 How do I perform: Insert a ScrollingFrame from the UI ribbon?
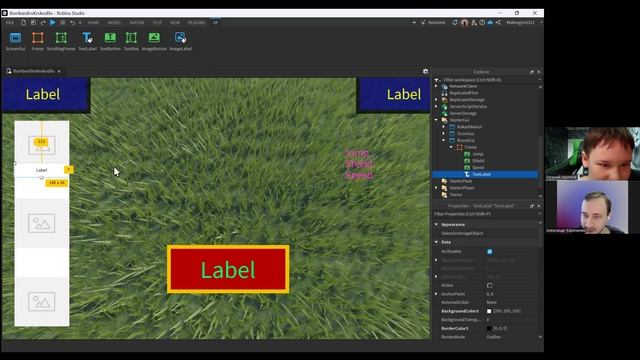61,41
